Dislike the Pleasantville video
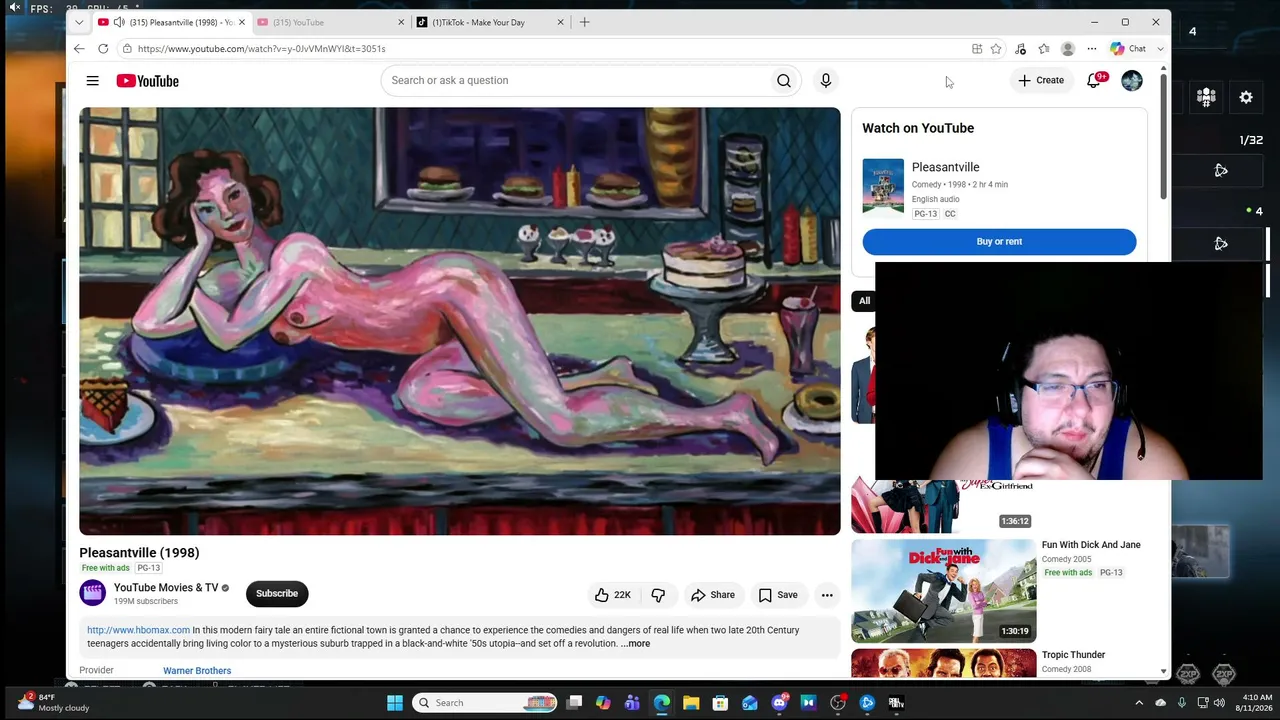 click(658, 595)
